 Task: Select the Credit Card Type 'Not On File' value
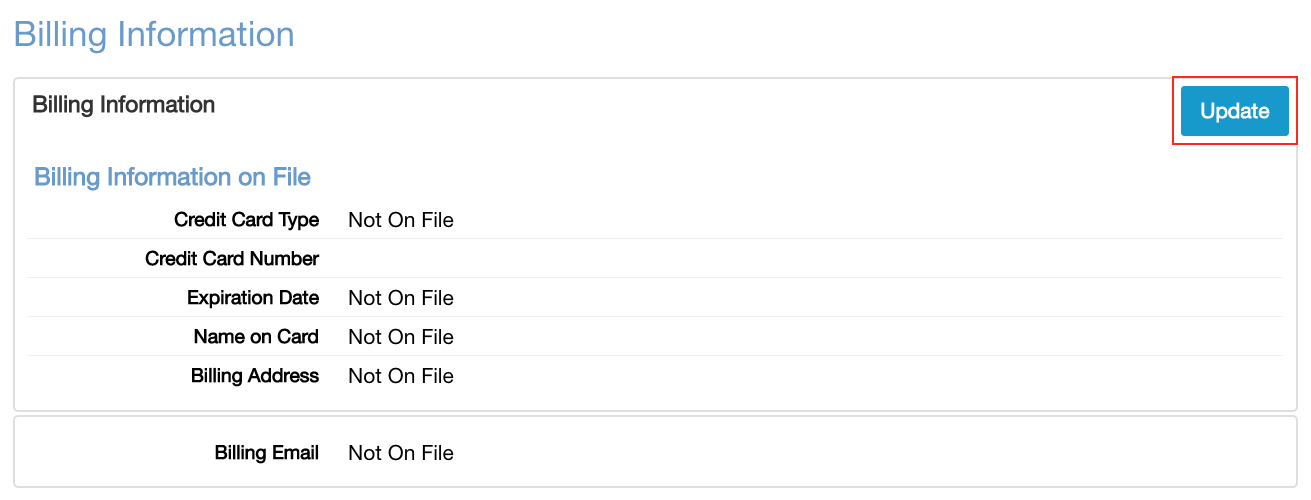tap(400, 220)
